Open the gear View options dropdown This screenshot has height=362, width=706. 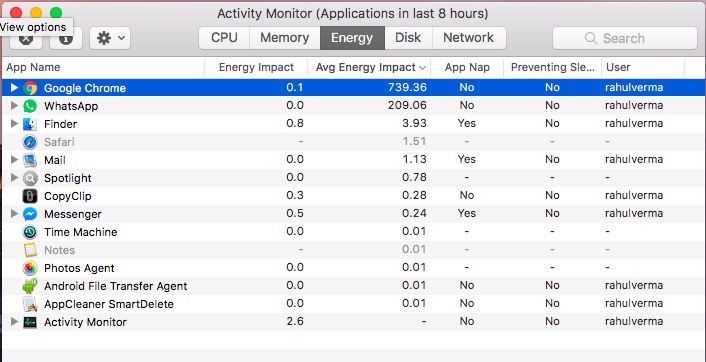tap(110, 38)
